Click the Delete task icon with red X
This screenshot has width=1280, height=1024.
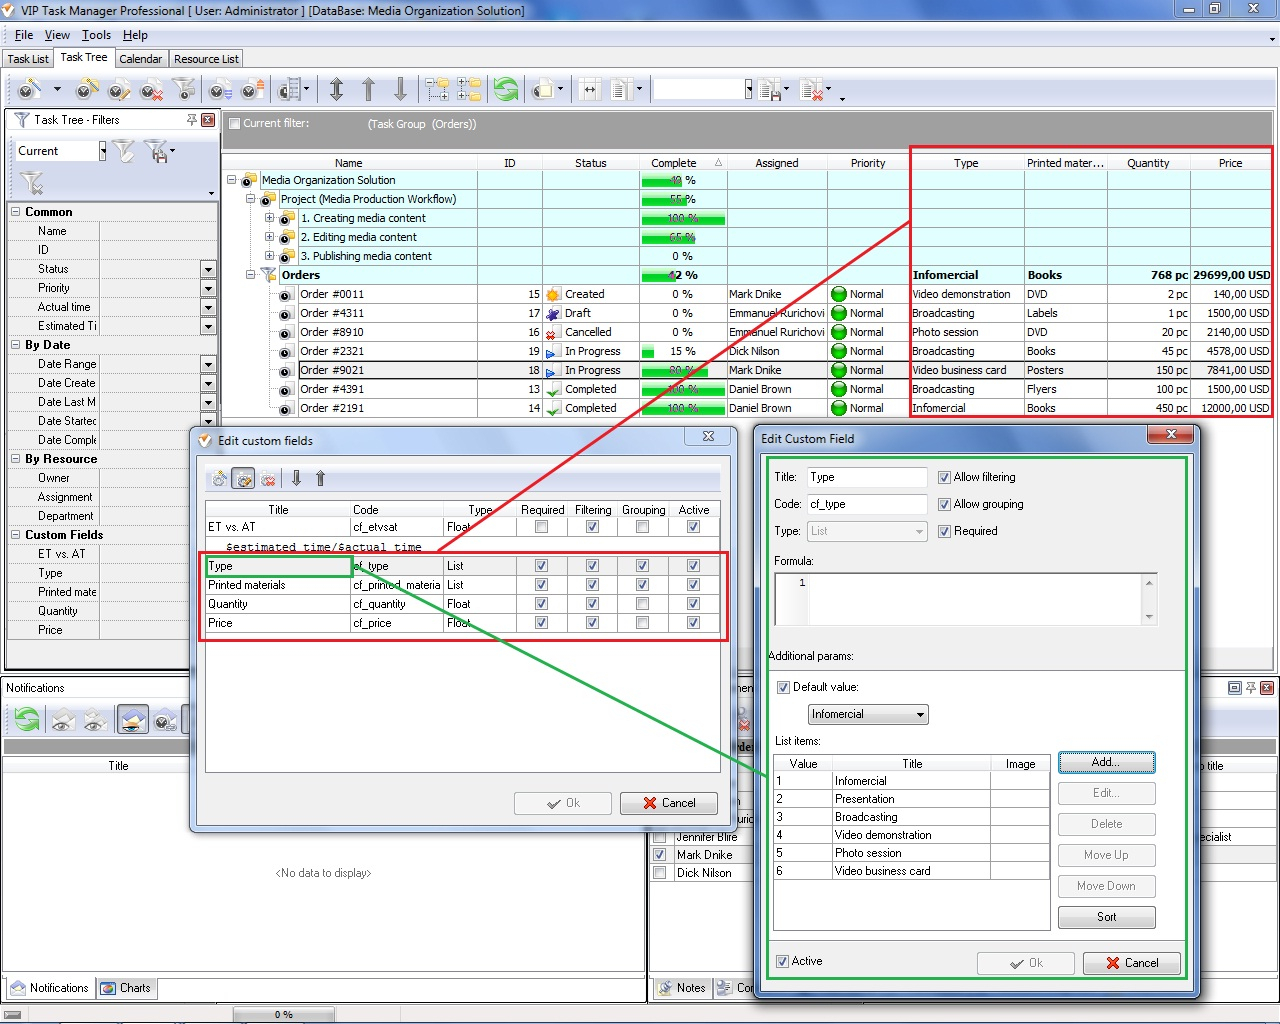click(x=151, y=90)
